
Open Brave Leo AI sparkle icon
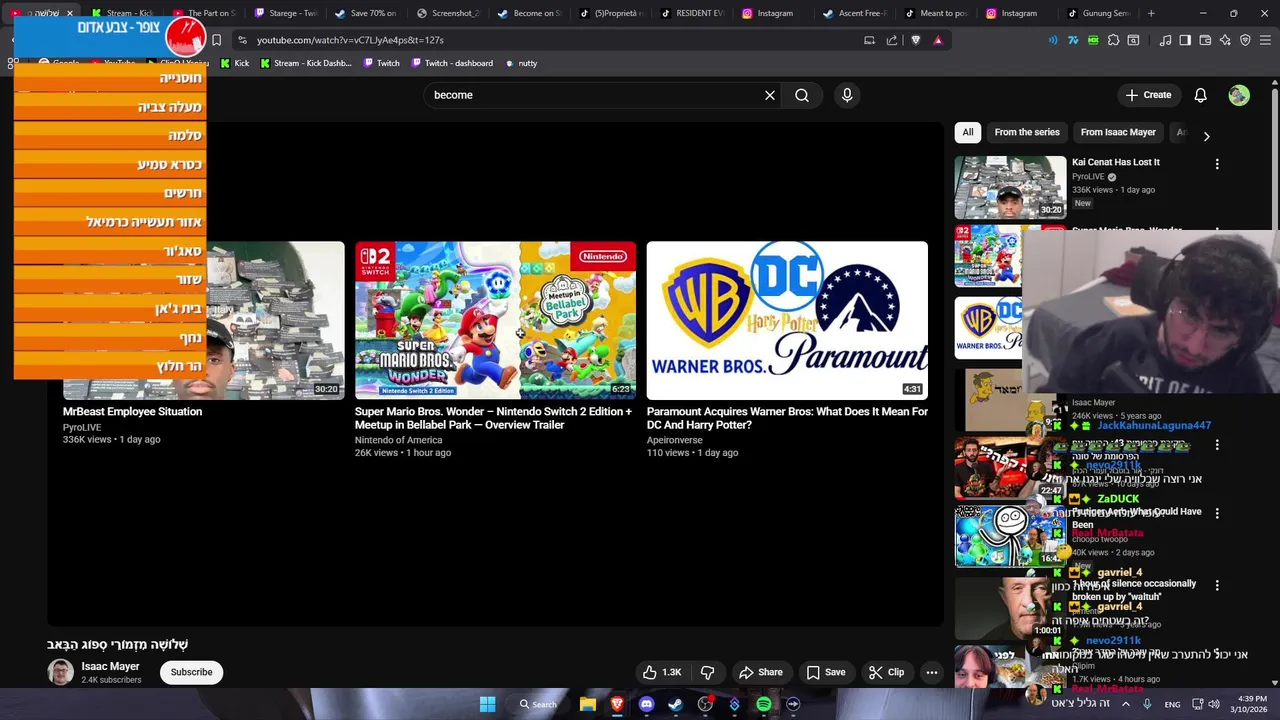[1225, 40]
